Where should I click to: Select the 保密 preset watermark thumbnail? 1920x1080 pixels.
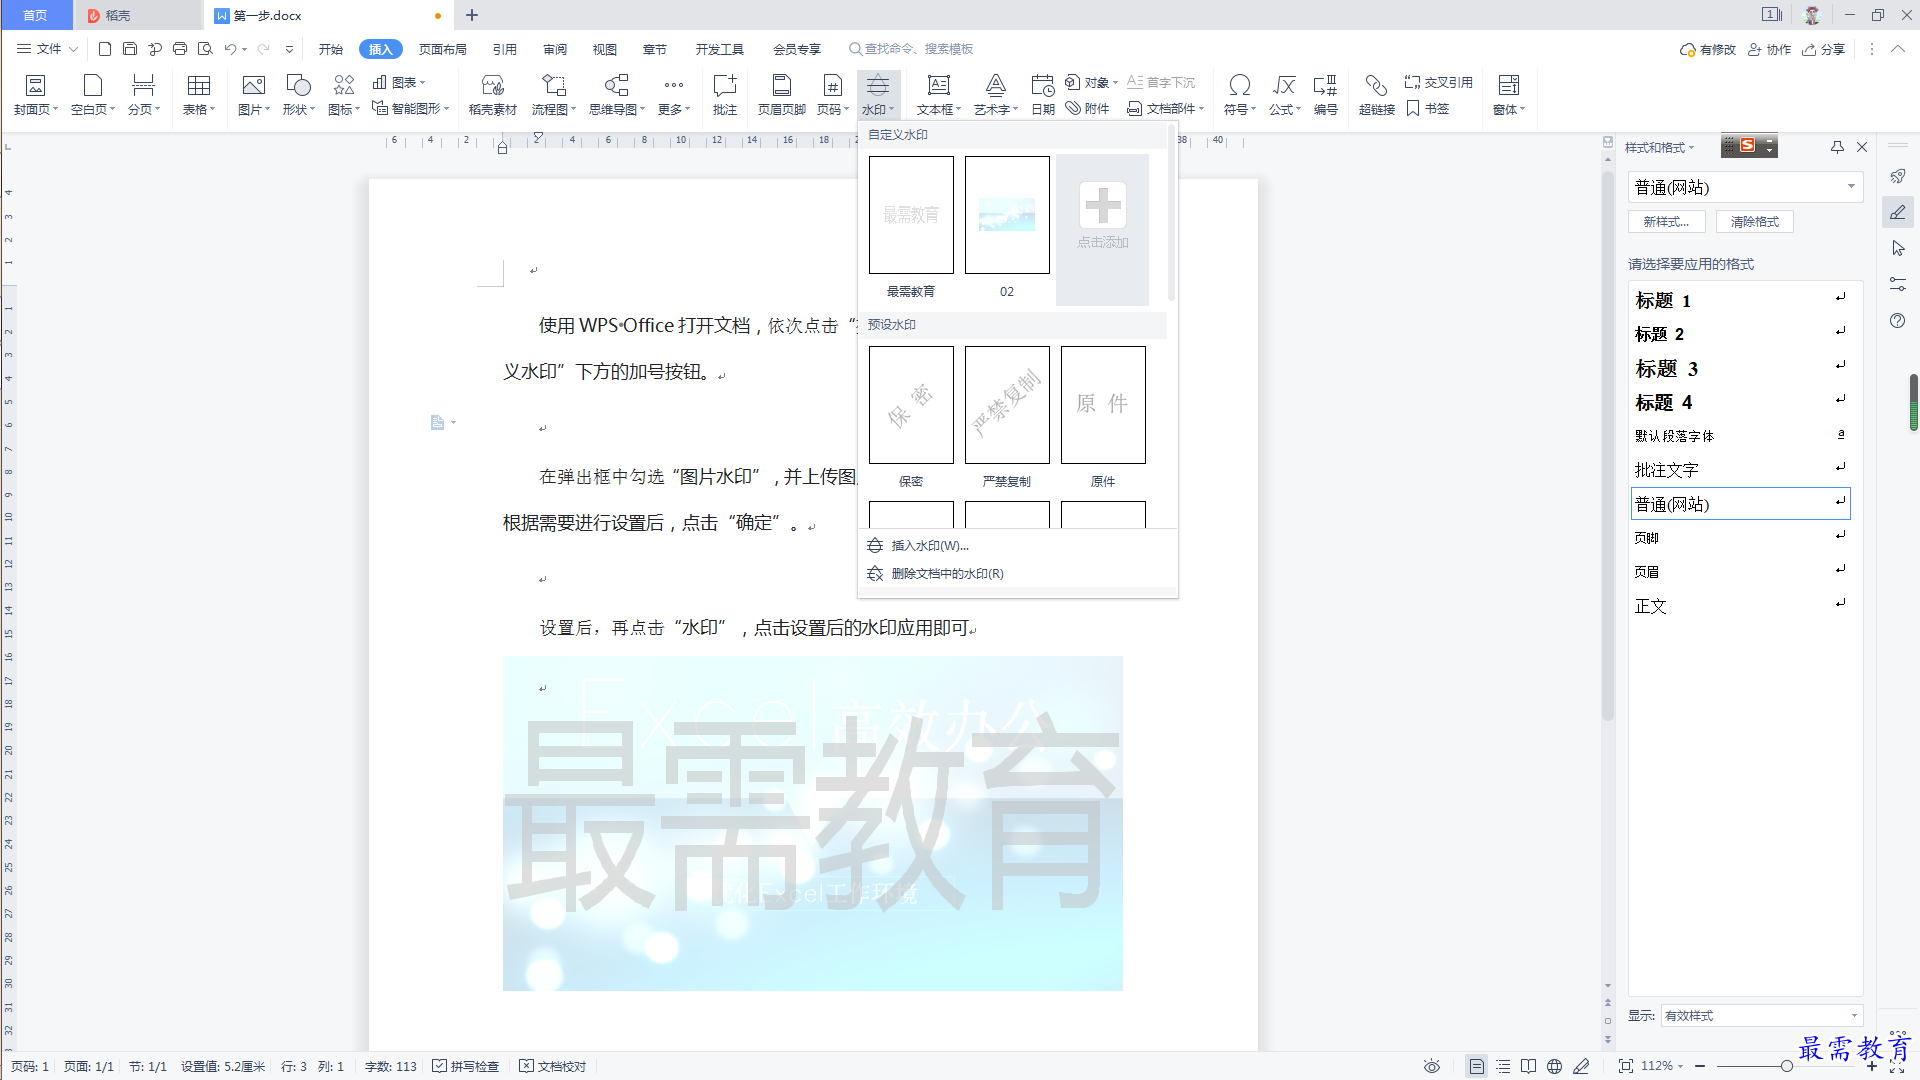point(911,405)
